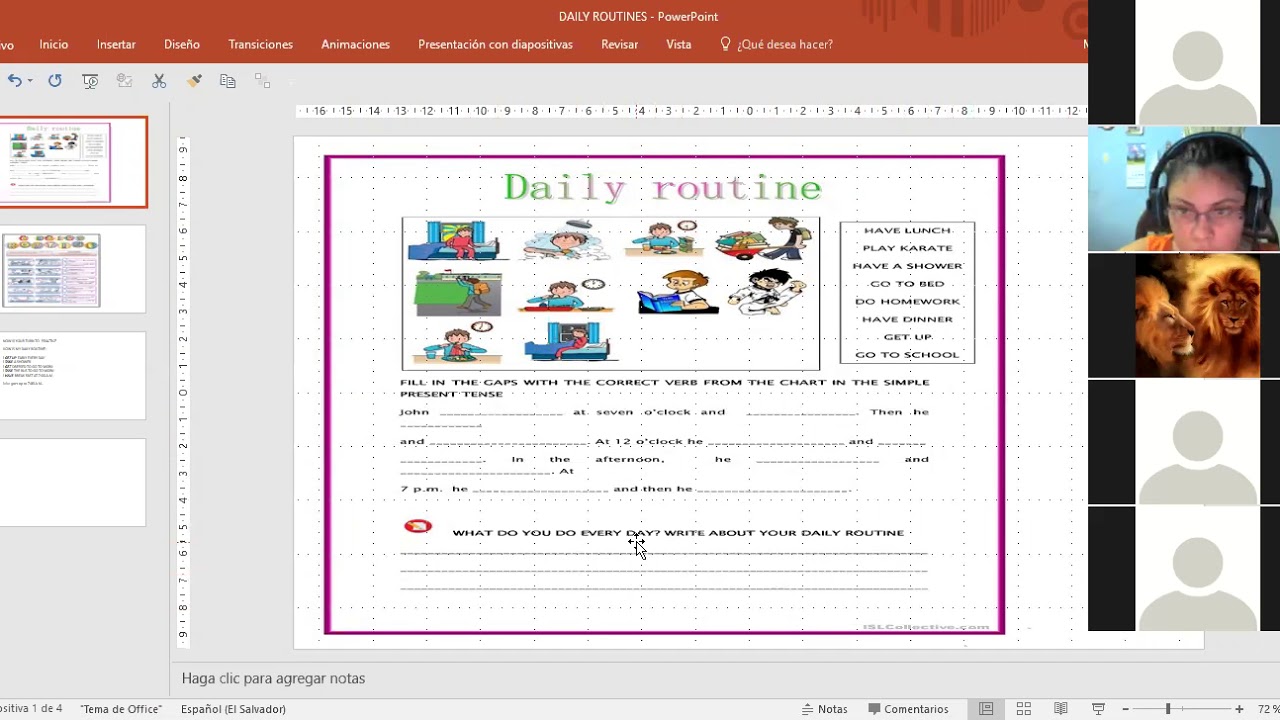Start Slide Show from status bar icon
1280x720 pixels.
coord(1098,709)
